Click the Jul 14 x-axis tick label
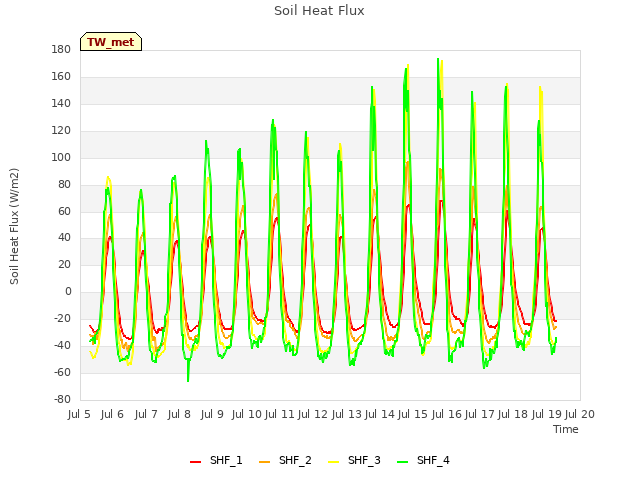The width and height of the screenshot is (640, 480). 380,414
